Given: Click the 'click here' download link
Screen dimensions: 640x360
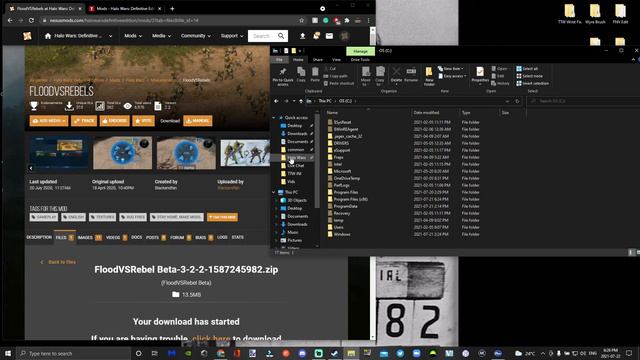Looking at the screenshot, I should tap(211, 338).
